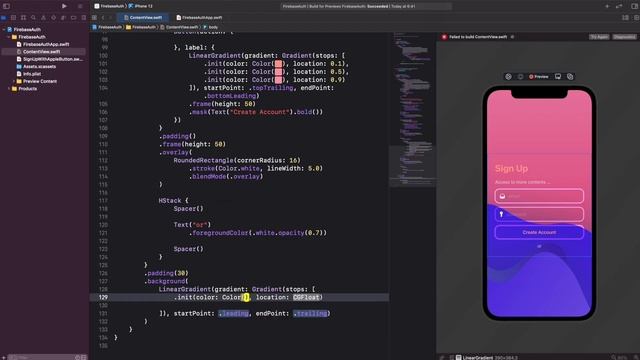Viewport: 640px width, 360px height.
Task: Click the color swatch on line 101
Action: 278,64
